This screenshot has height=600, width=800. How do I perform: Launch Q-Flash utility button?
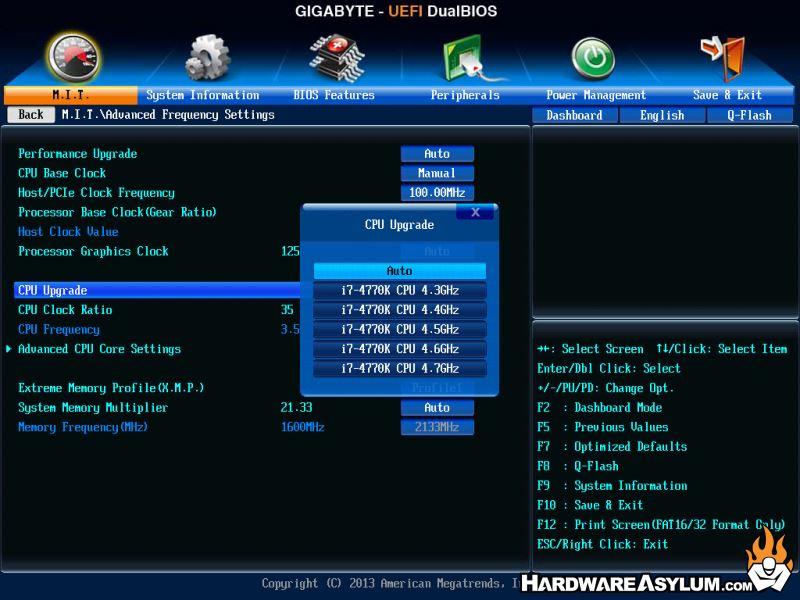tap(749, 115)
